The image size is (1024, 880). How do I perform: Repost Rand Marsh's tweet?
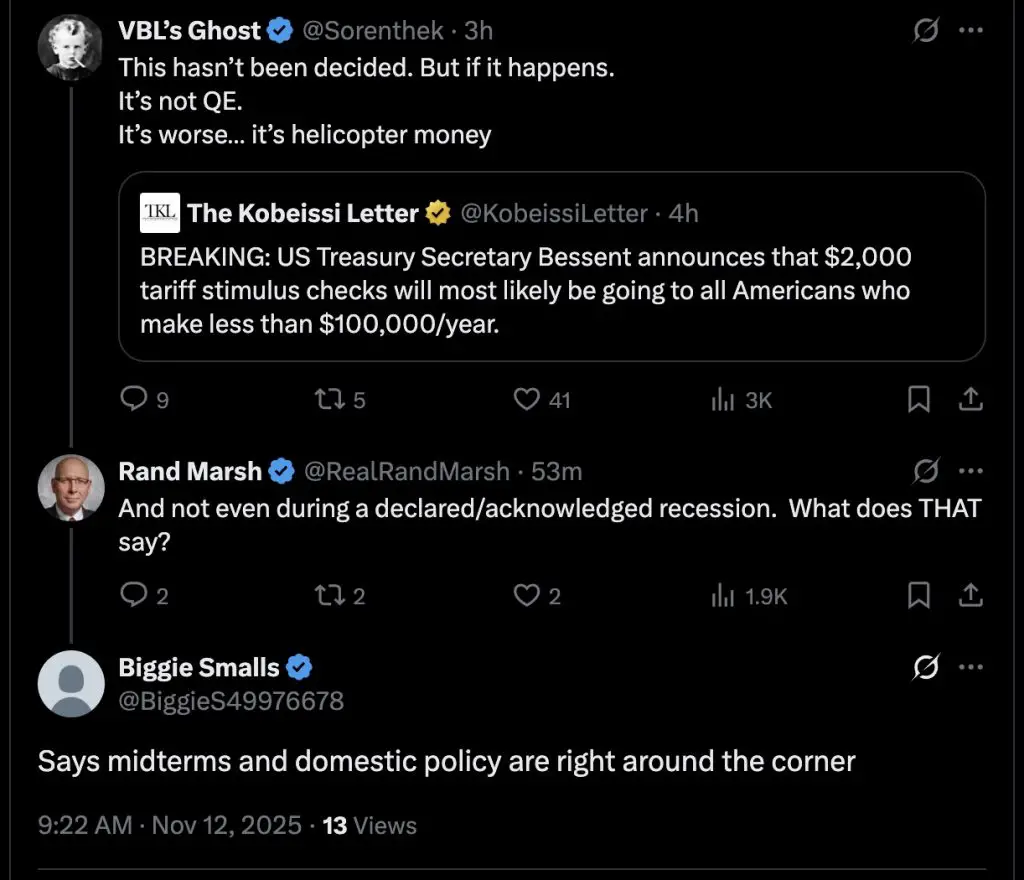point(328,596)
